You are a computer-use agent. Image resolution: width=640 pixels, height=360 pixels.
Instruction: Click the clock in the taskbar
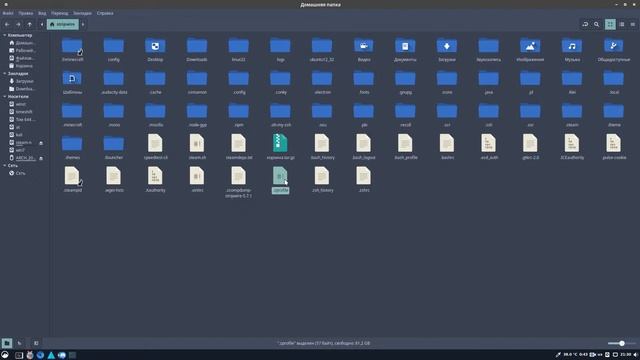626,355
